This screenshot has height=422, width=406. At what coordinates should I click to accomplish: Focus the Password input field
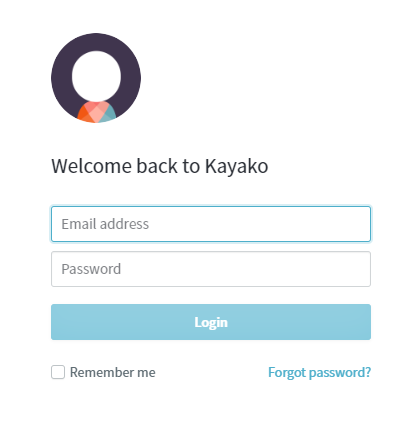point(211,269)
